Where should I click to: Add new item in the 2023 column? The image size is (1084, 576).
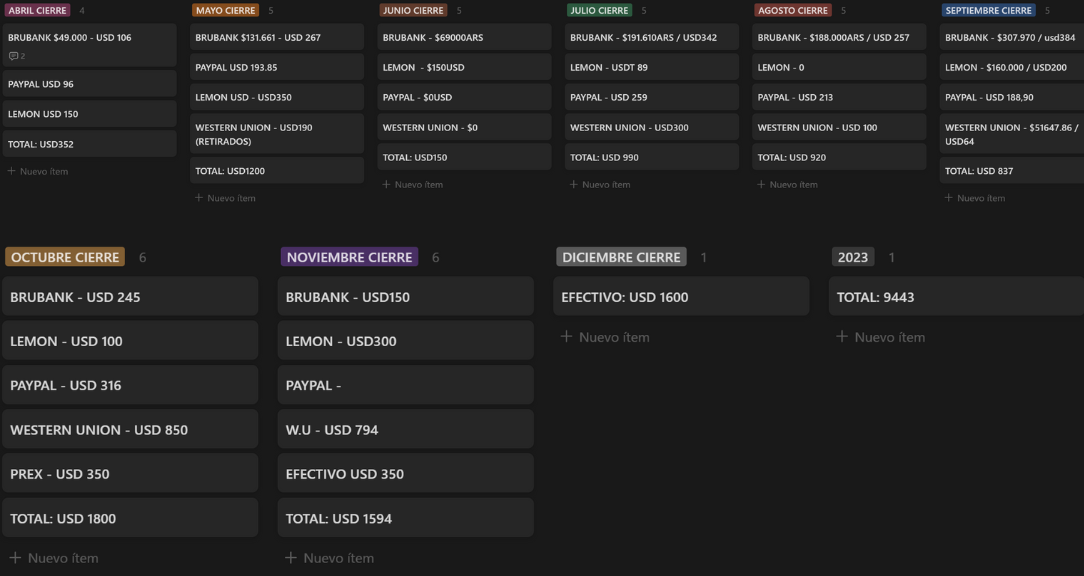[x=881, y=337]
